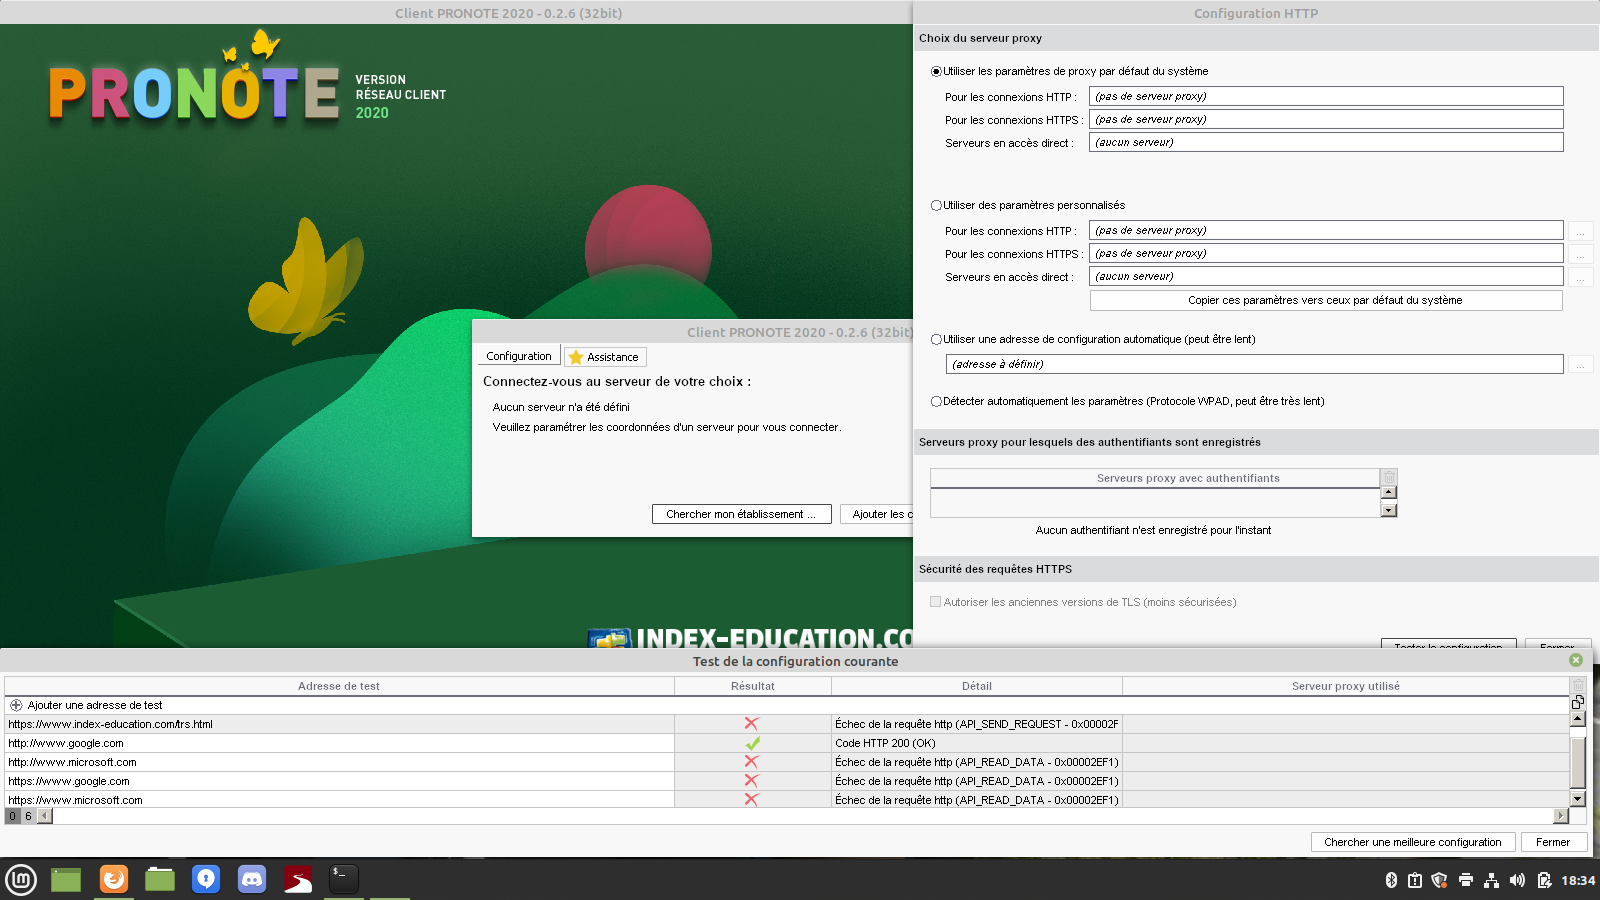1600x900 pixels.
Task: Click 'Chercher mon établissement ...' button
Action: pyautogui.click(x=742, y=514)
